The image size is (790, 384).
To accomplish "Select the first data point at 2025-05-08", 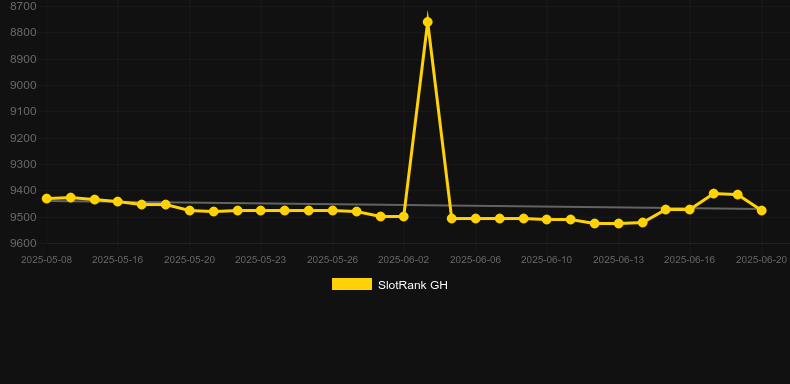I will click(46, 199).
